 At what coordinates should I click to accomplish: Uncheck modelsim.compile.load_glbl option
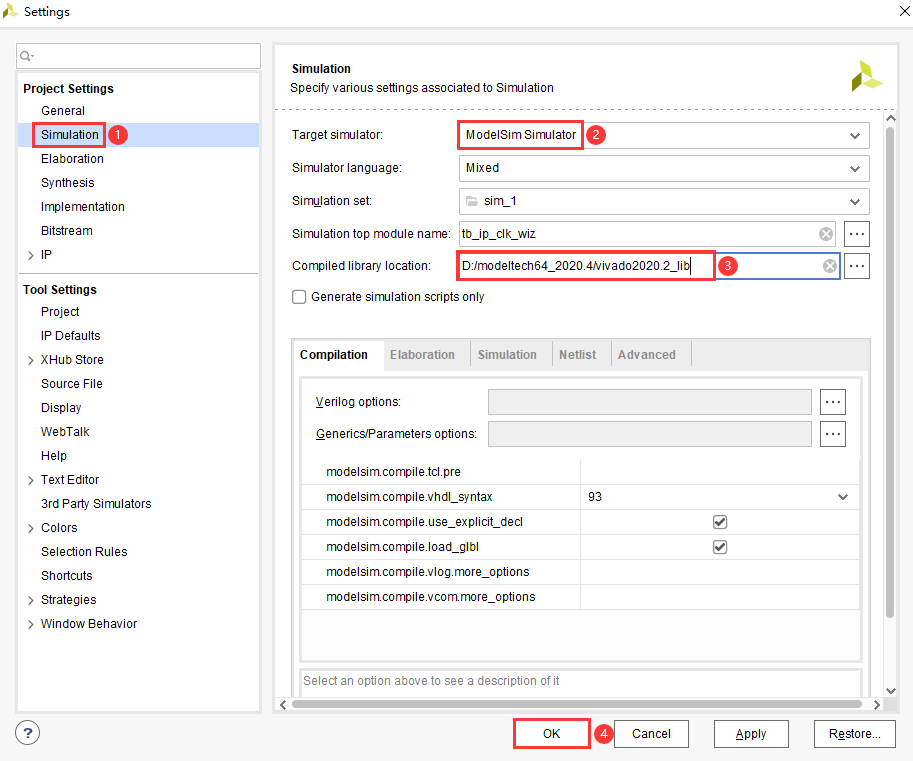[720, 547]
